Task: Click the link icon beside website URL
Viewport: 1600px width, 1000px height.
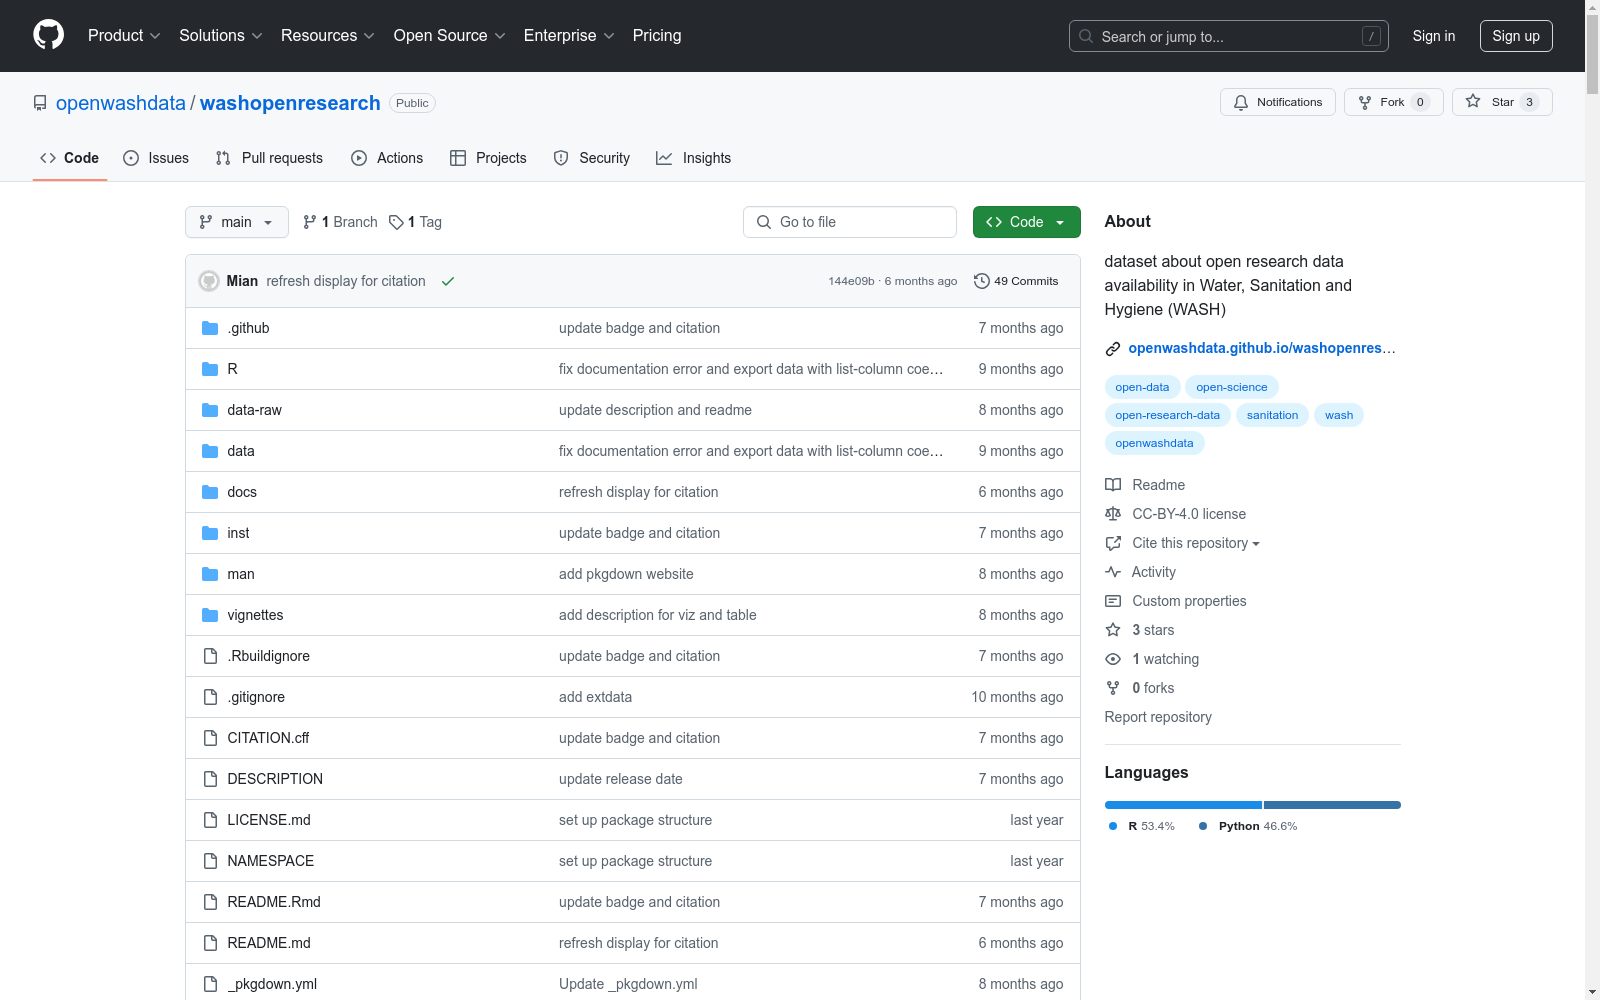Action: (1113, 348)
